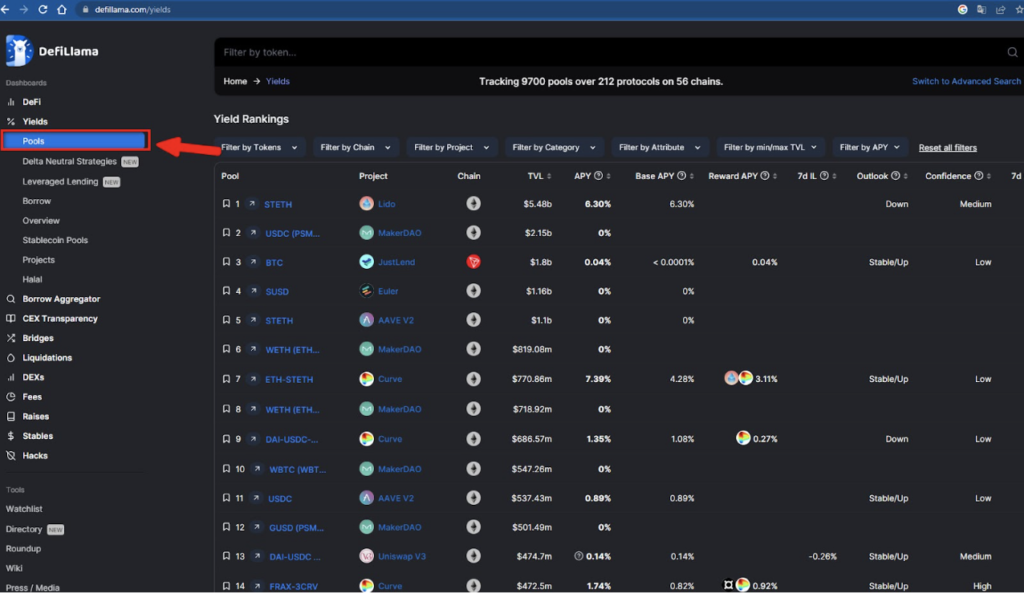
Task: Click Reset all filters link
Action: tap(948, 148)
